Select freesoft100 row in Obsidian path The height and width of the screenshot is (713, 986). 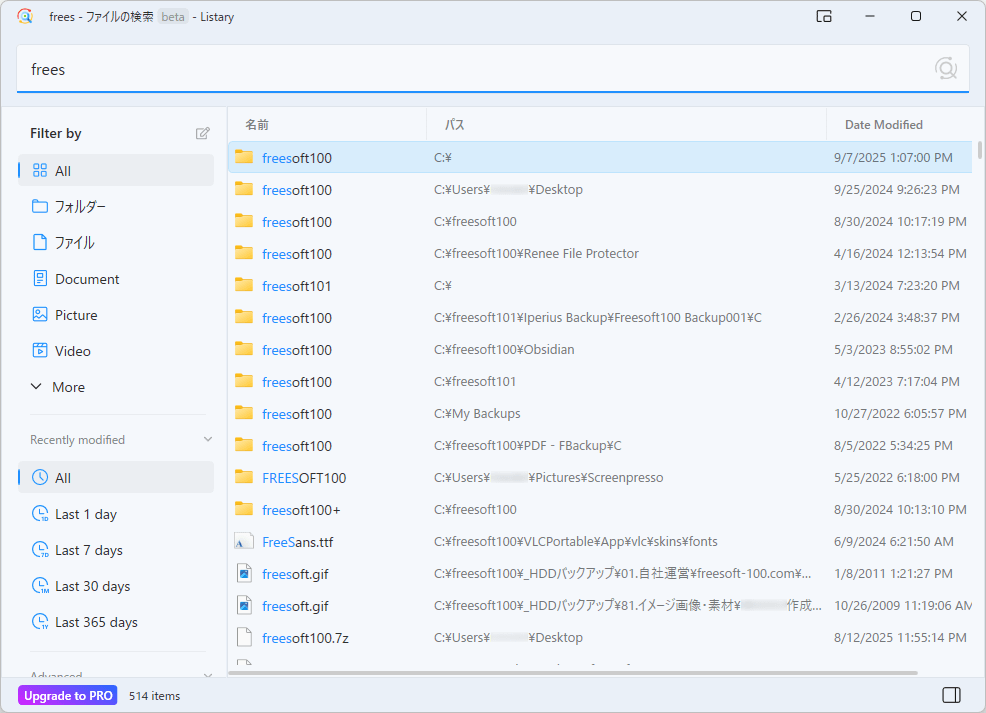600,350
